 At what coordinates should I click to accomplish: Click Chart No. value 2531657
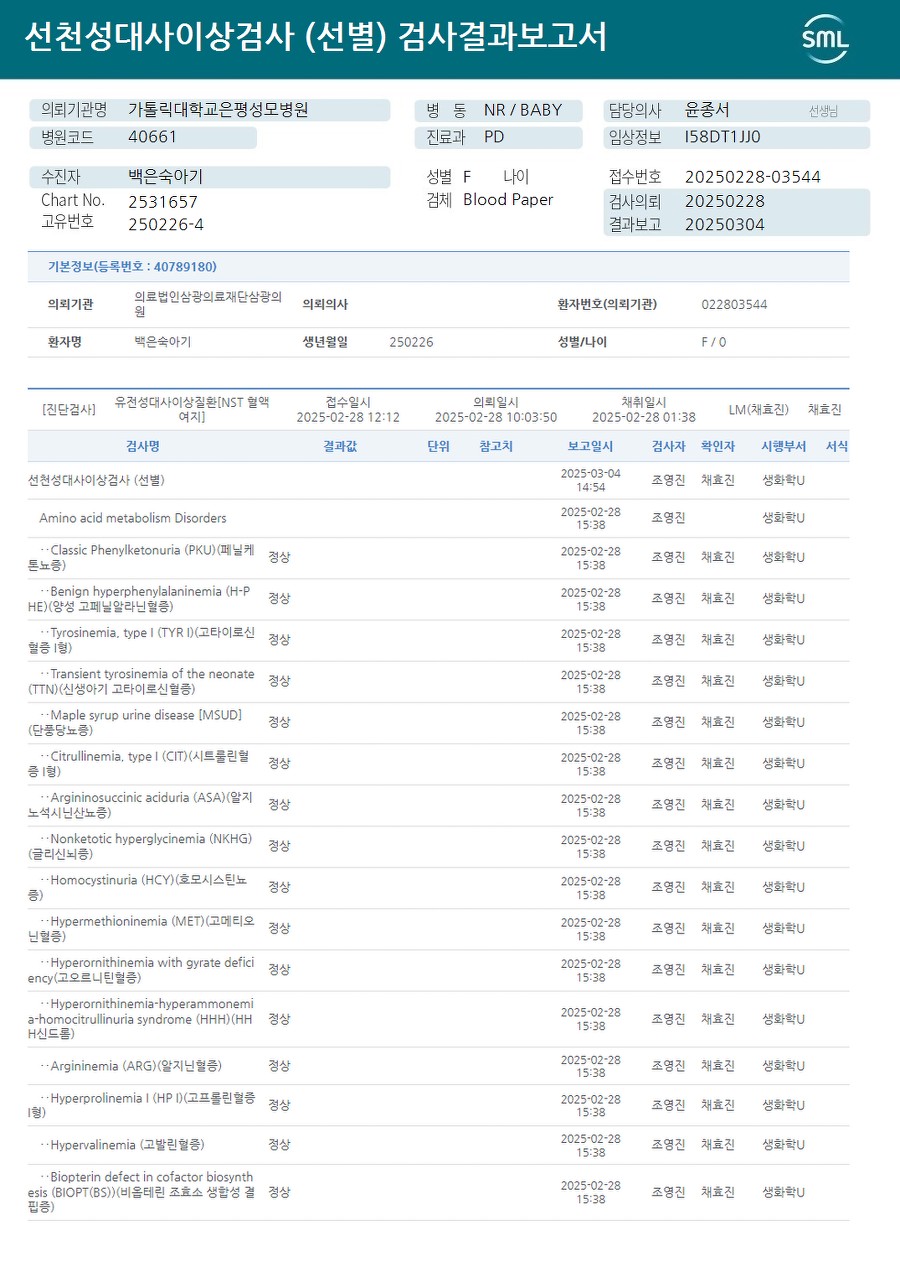[x=163, y=201]
